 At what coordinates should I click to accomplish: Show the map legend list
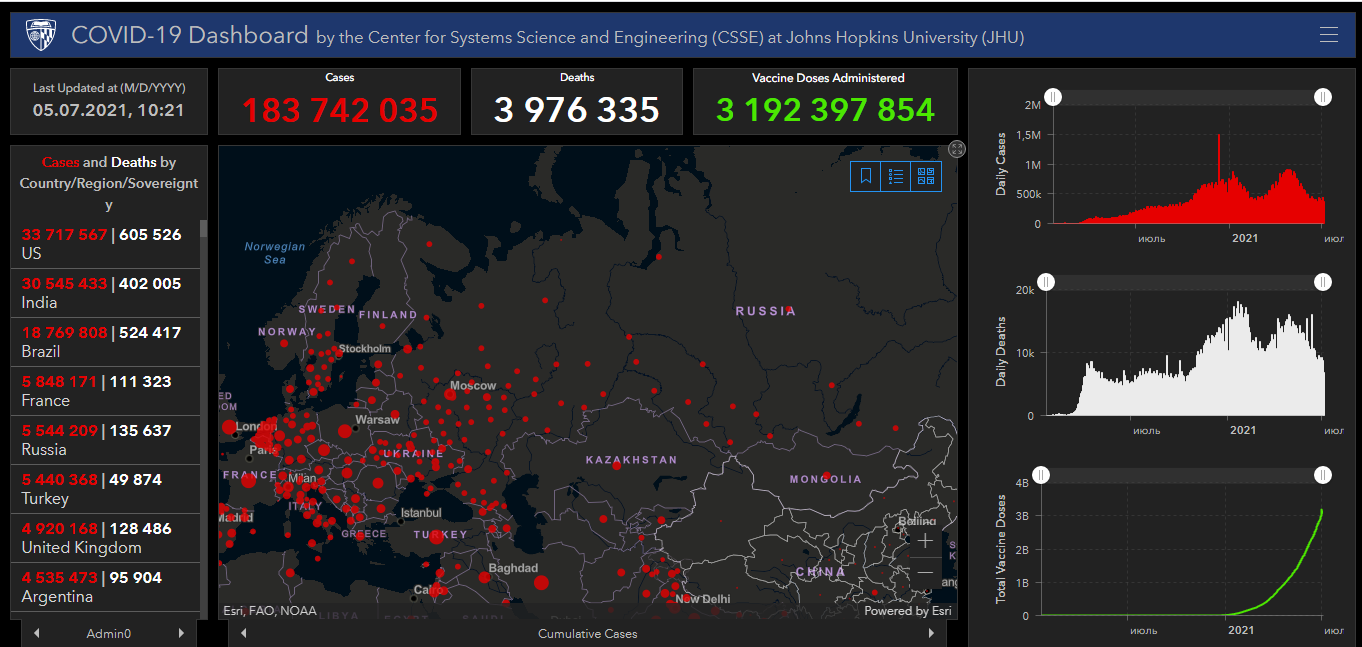coord(896,176)
